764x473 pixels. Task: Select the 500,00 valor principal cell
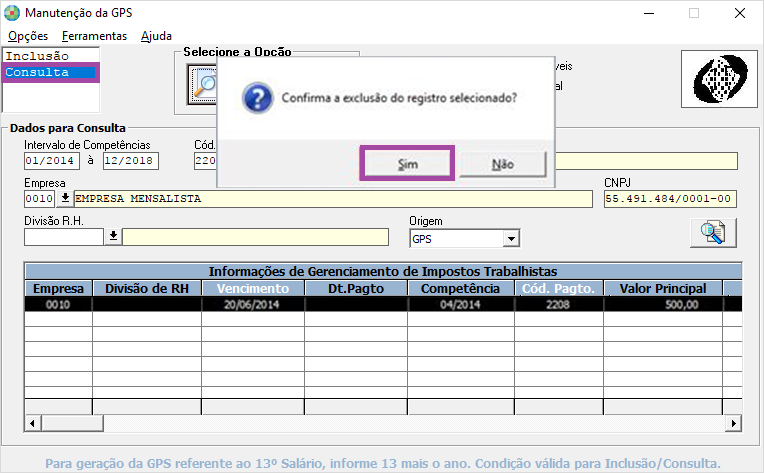point(663,304)
